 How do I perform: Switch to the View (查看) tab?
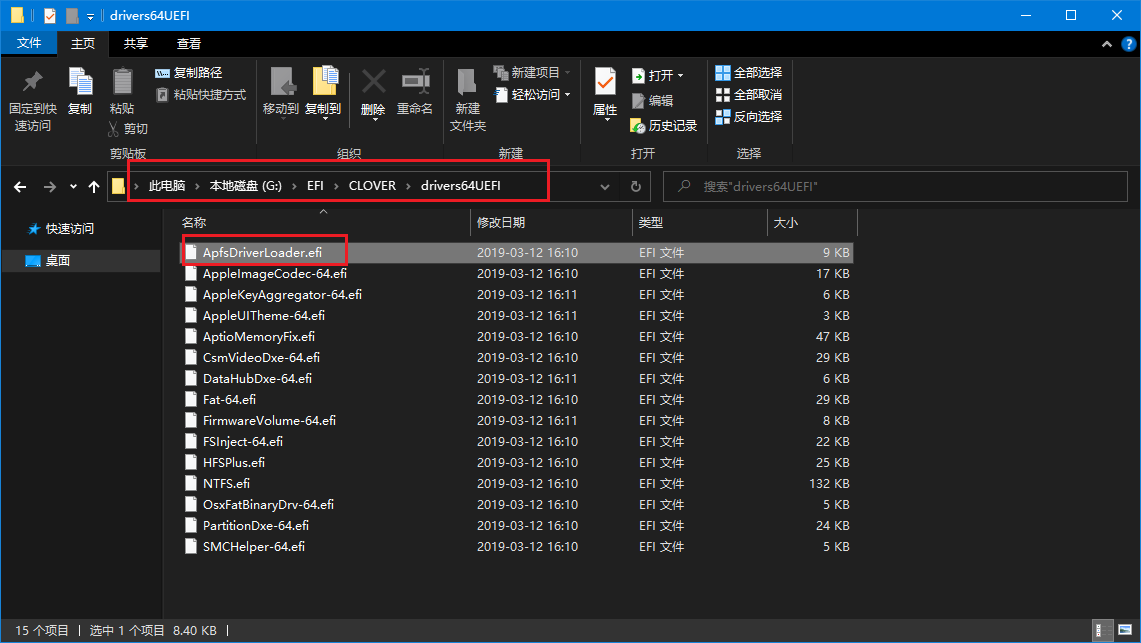pos(188,44)
